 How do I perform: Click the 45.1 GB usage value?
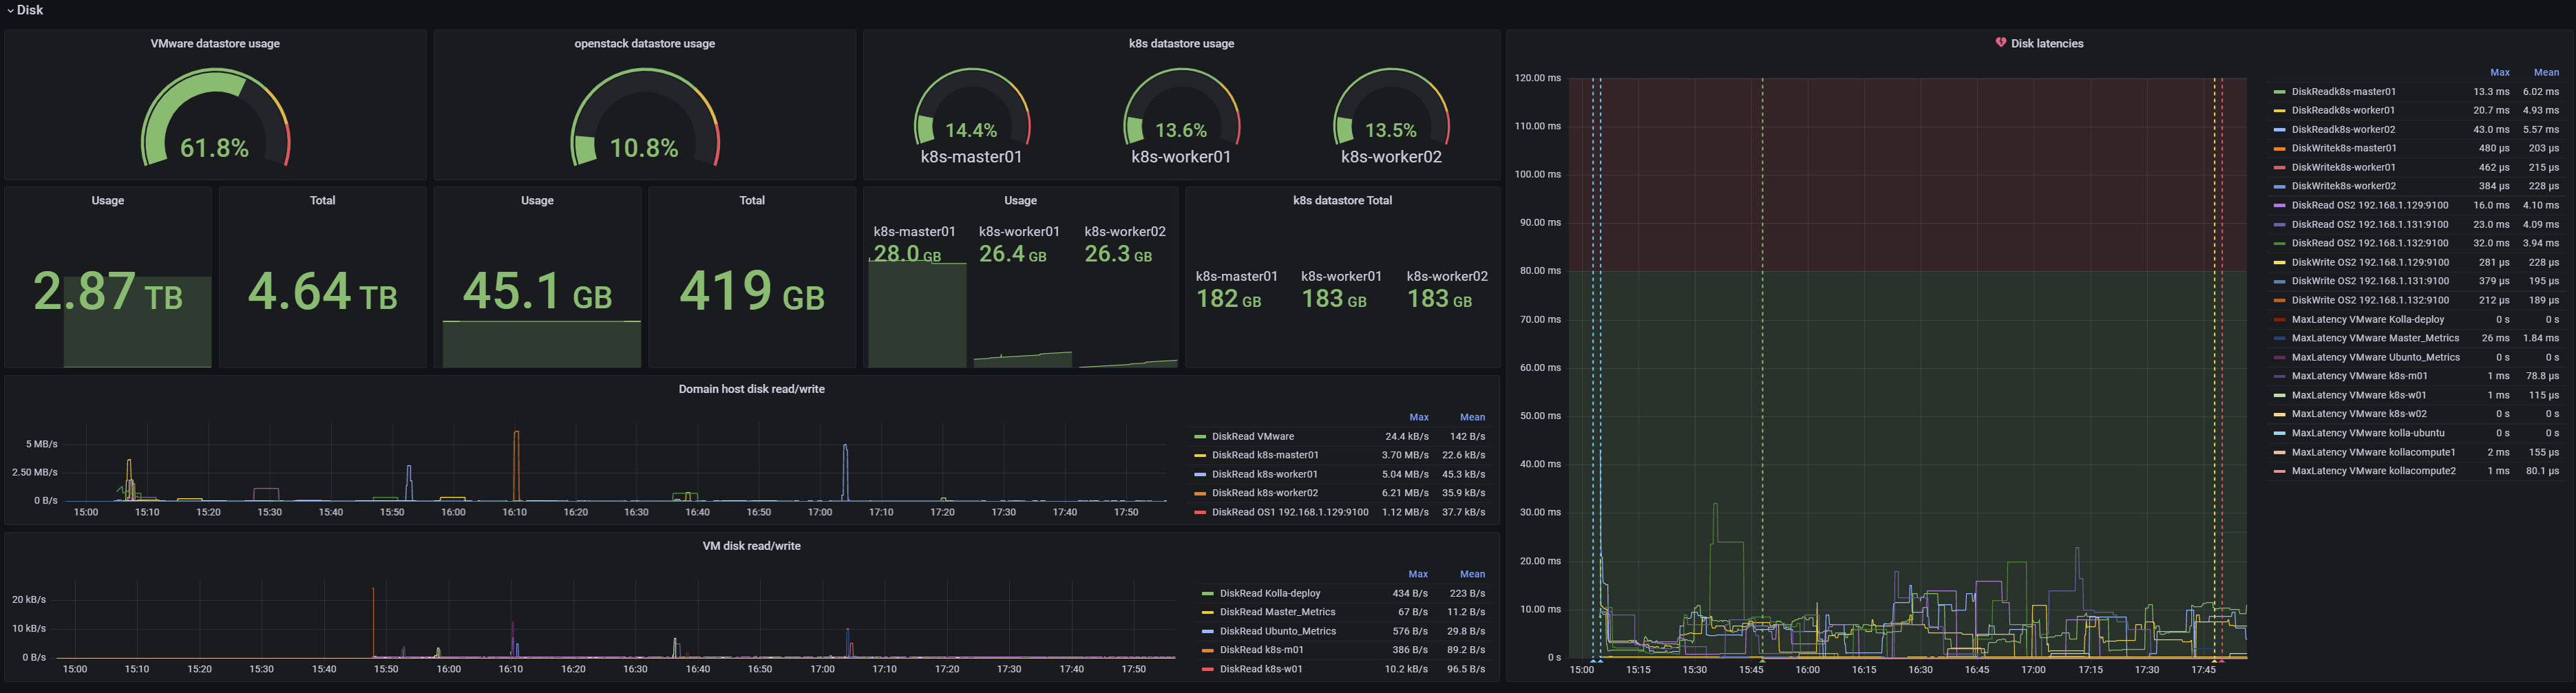pyautogui.click(x=537, y=291)
